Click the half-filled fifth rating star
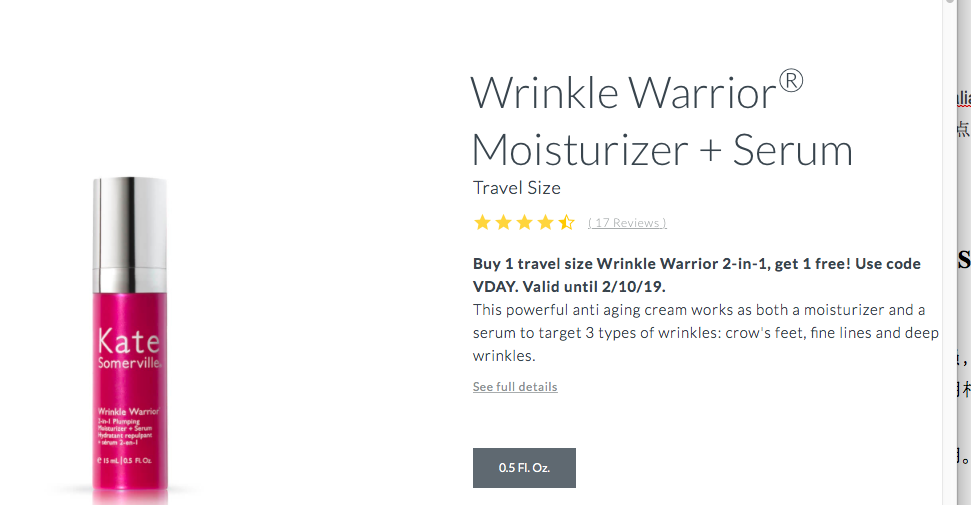The image size is (971, 505). 566,222
